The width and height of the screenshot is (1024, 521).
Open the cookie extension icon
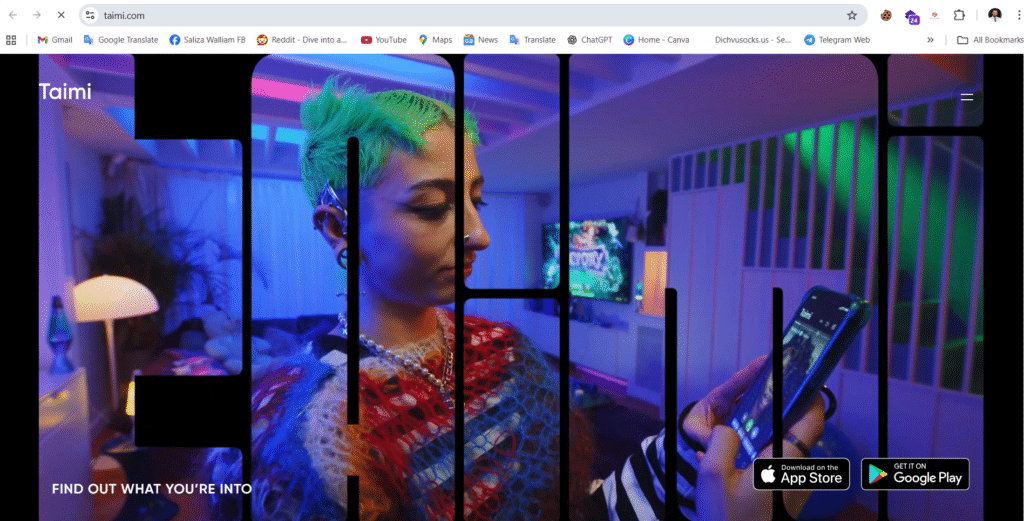[x=886, y=15]
